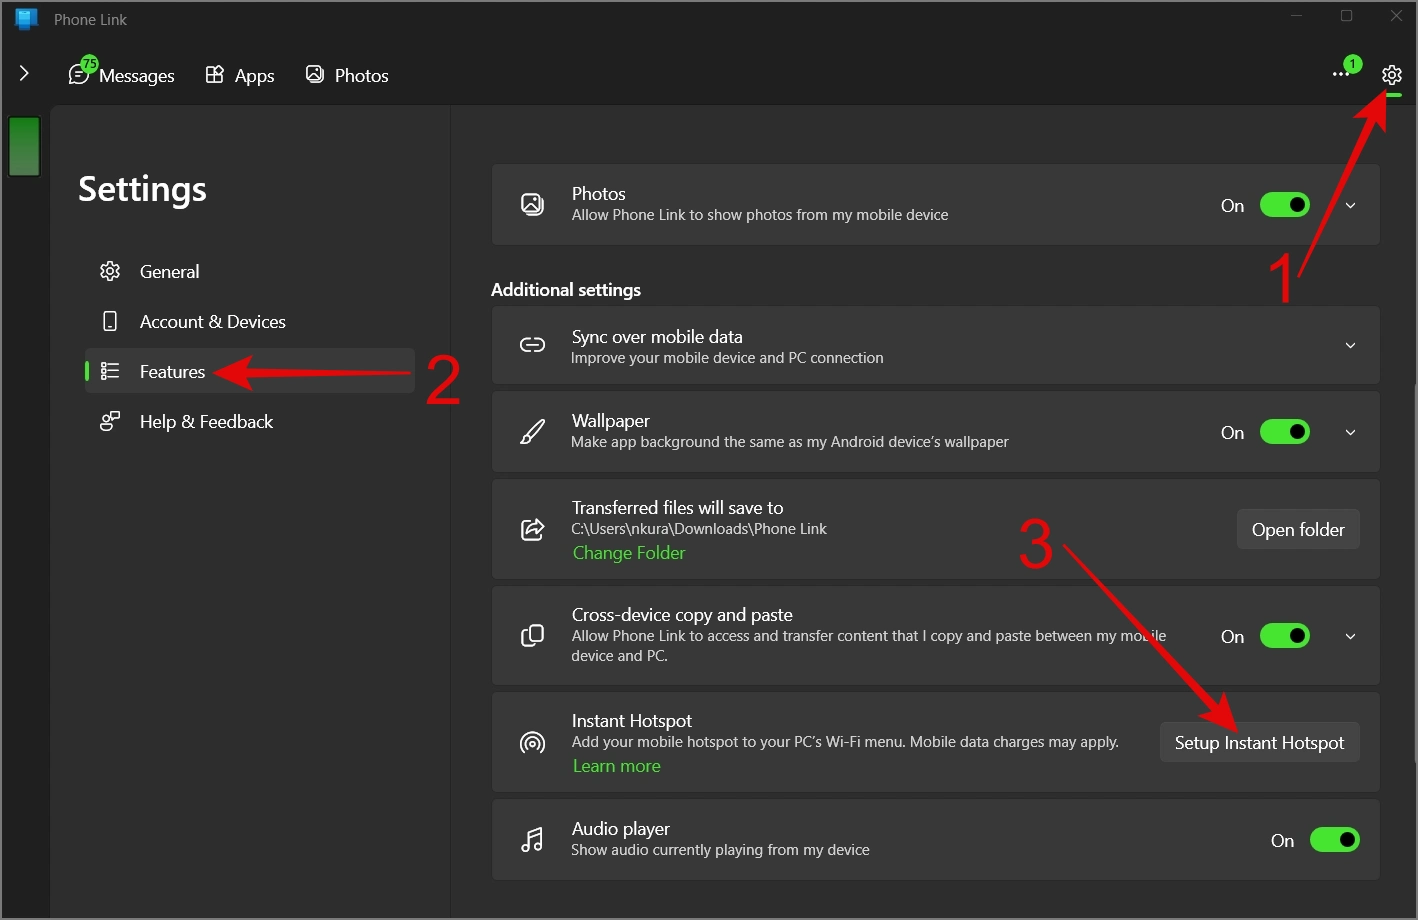Click the Sync over mobile data link icon
This screenshot has height=920, width=1418.
(x=533, y=345)
